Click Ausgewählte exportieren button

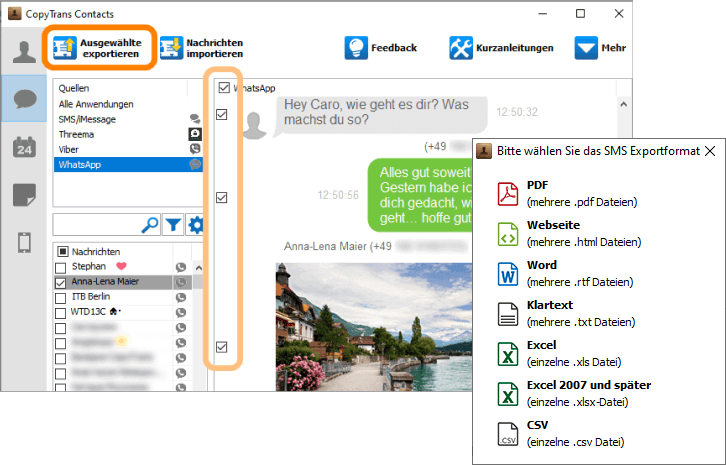[99, 48]
